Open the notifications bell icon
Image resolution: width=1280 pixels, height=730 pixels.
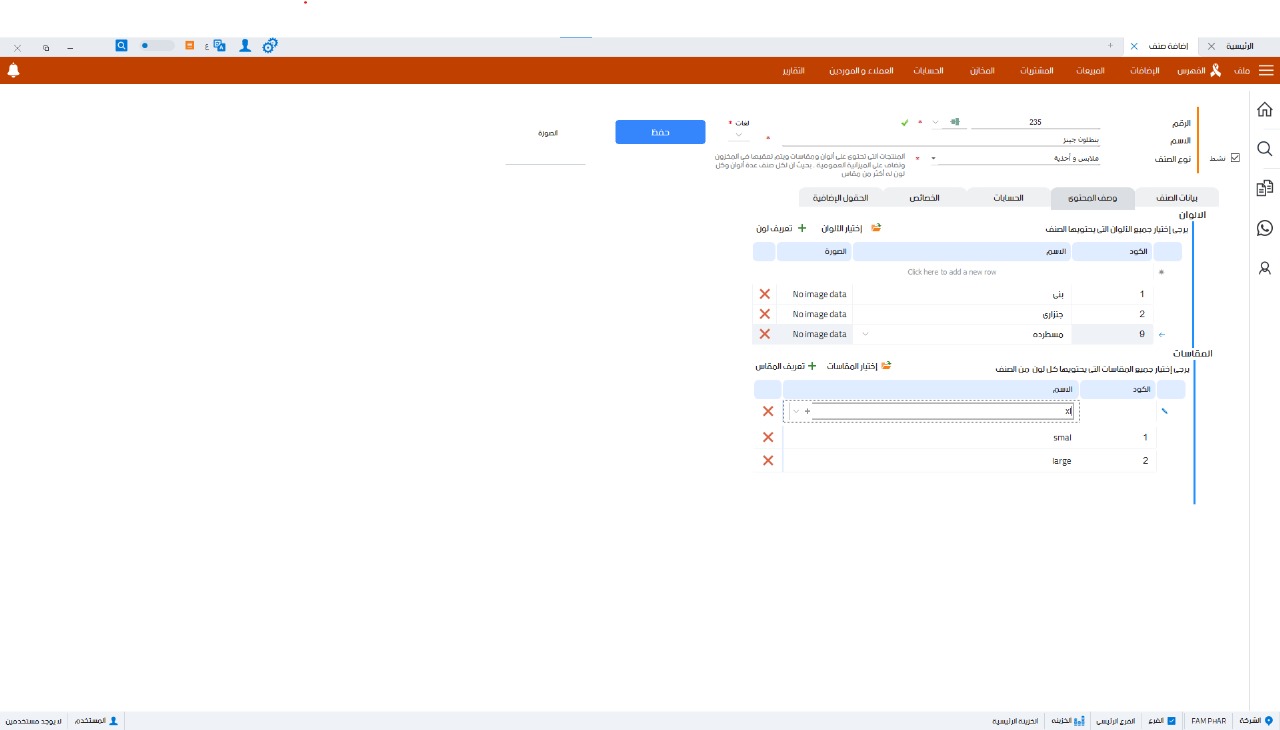(x=13, y=71)
